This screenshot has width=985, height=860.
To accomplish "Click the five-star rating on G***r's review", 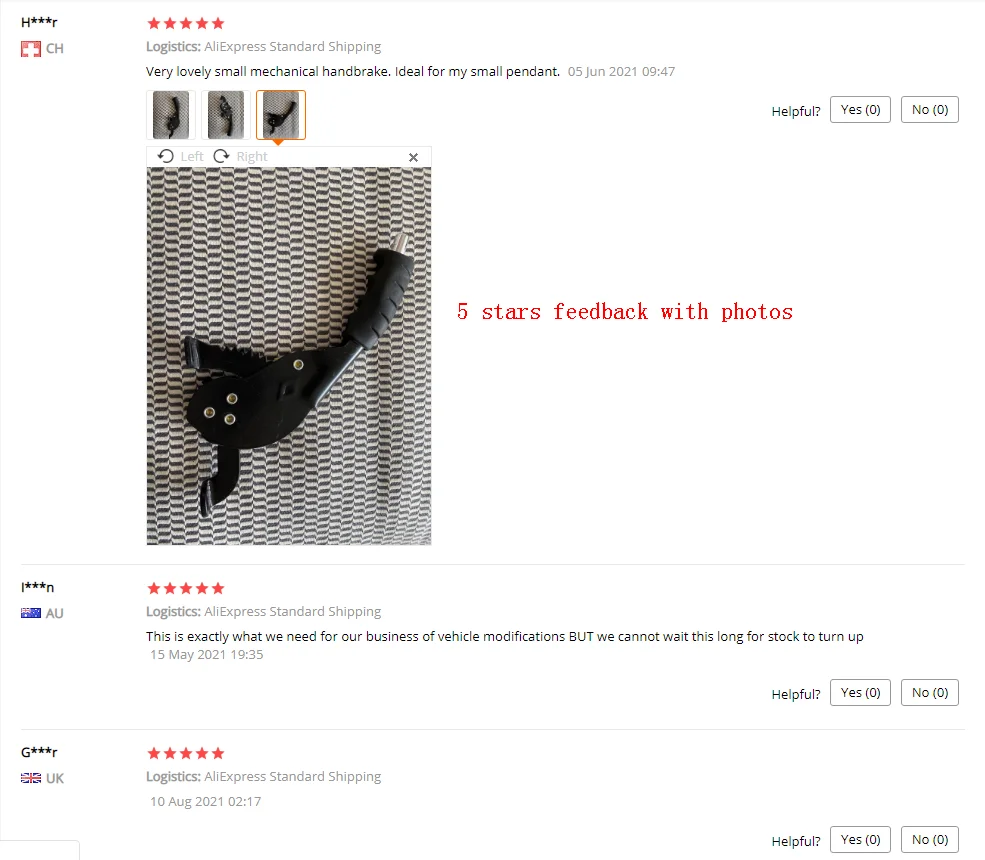I will coord(185,753).
